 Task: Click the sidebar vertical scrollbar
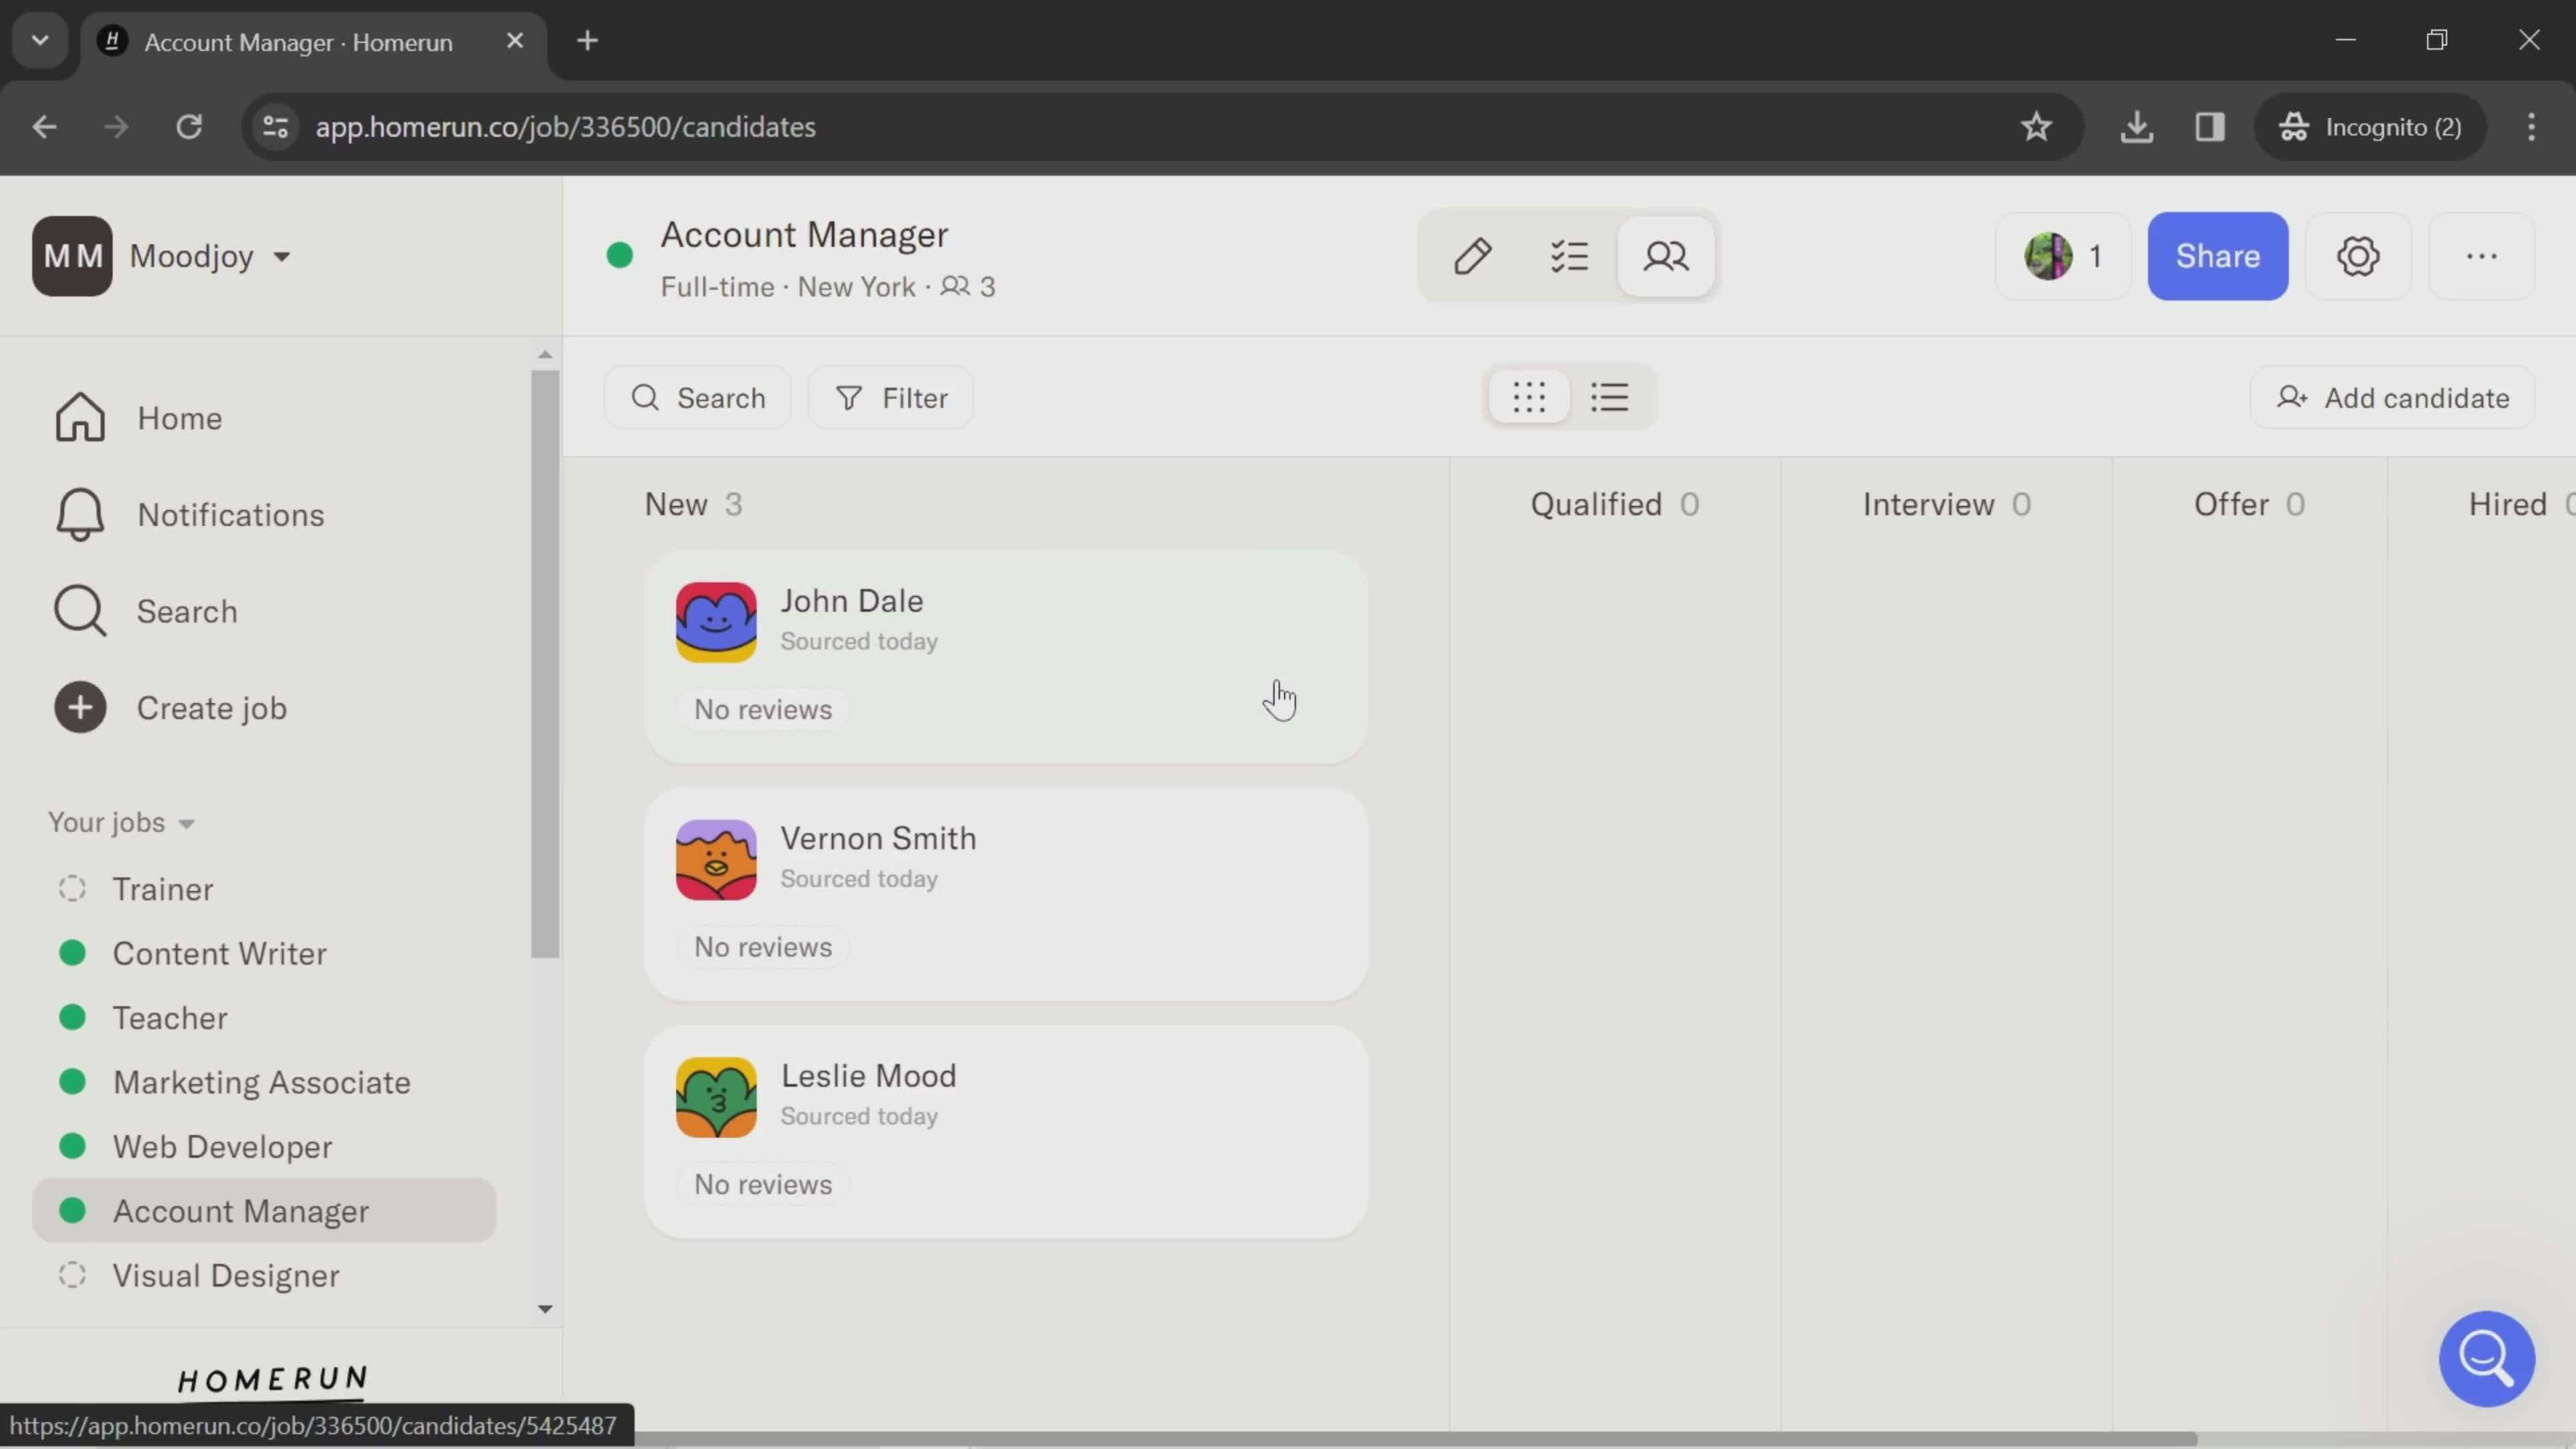pos(545,664)
